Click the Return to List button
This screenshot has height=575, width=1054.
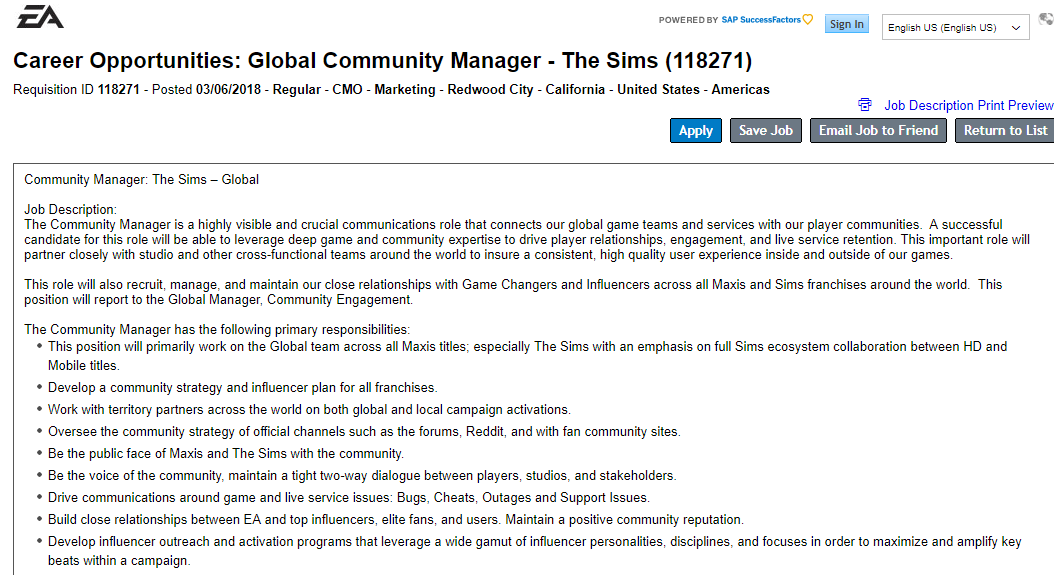[x=1005, y=130]
